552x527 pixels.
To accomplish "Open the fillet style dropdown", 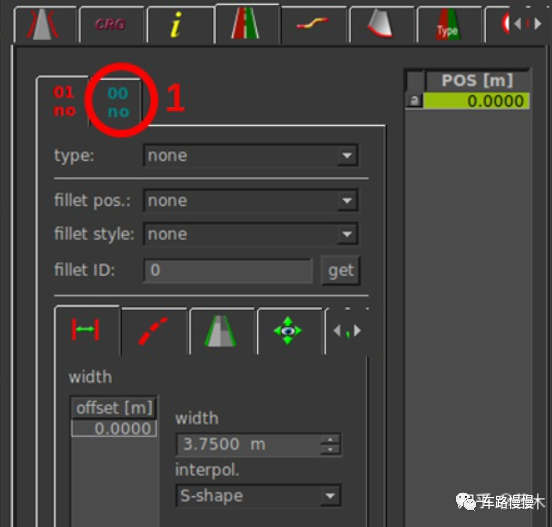I will [x=251, y=234].
